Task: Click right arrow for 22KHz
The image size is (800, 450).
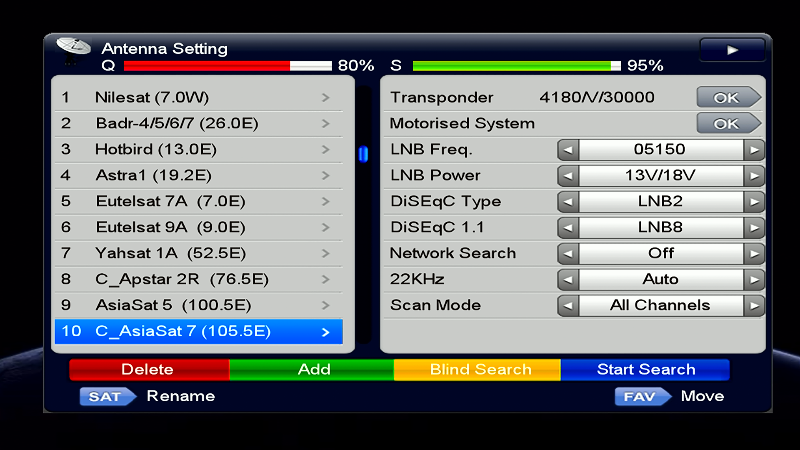Action: tap(754, 280)
